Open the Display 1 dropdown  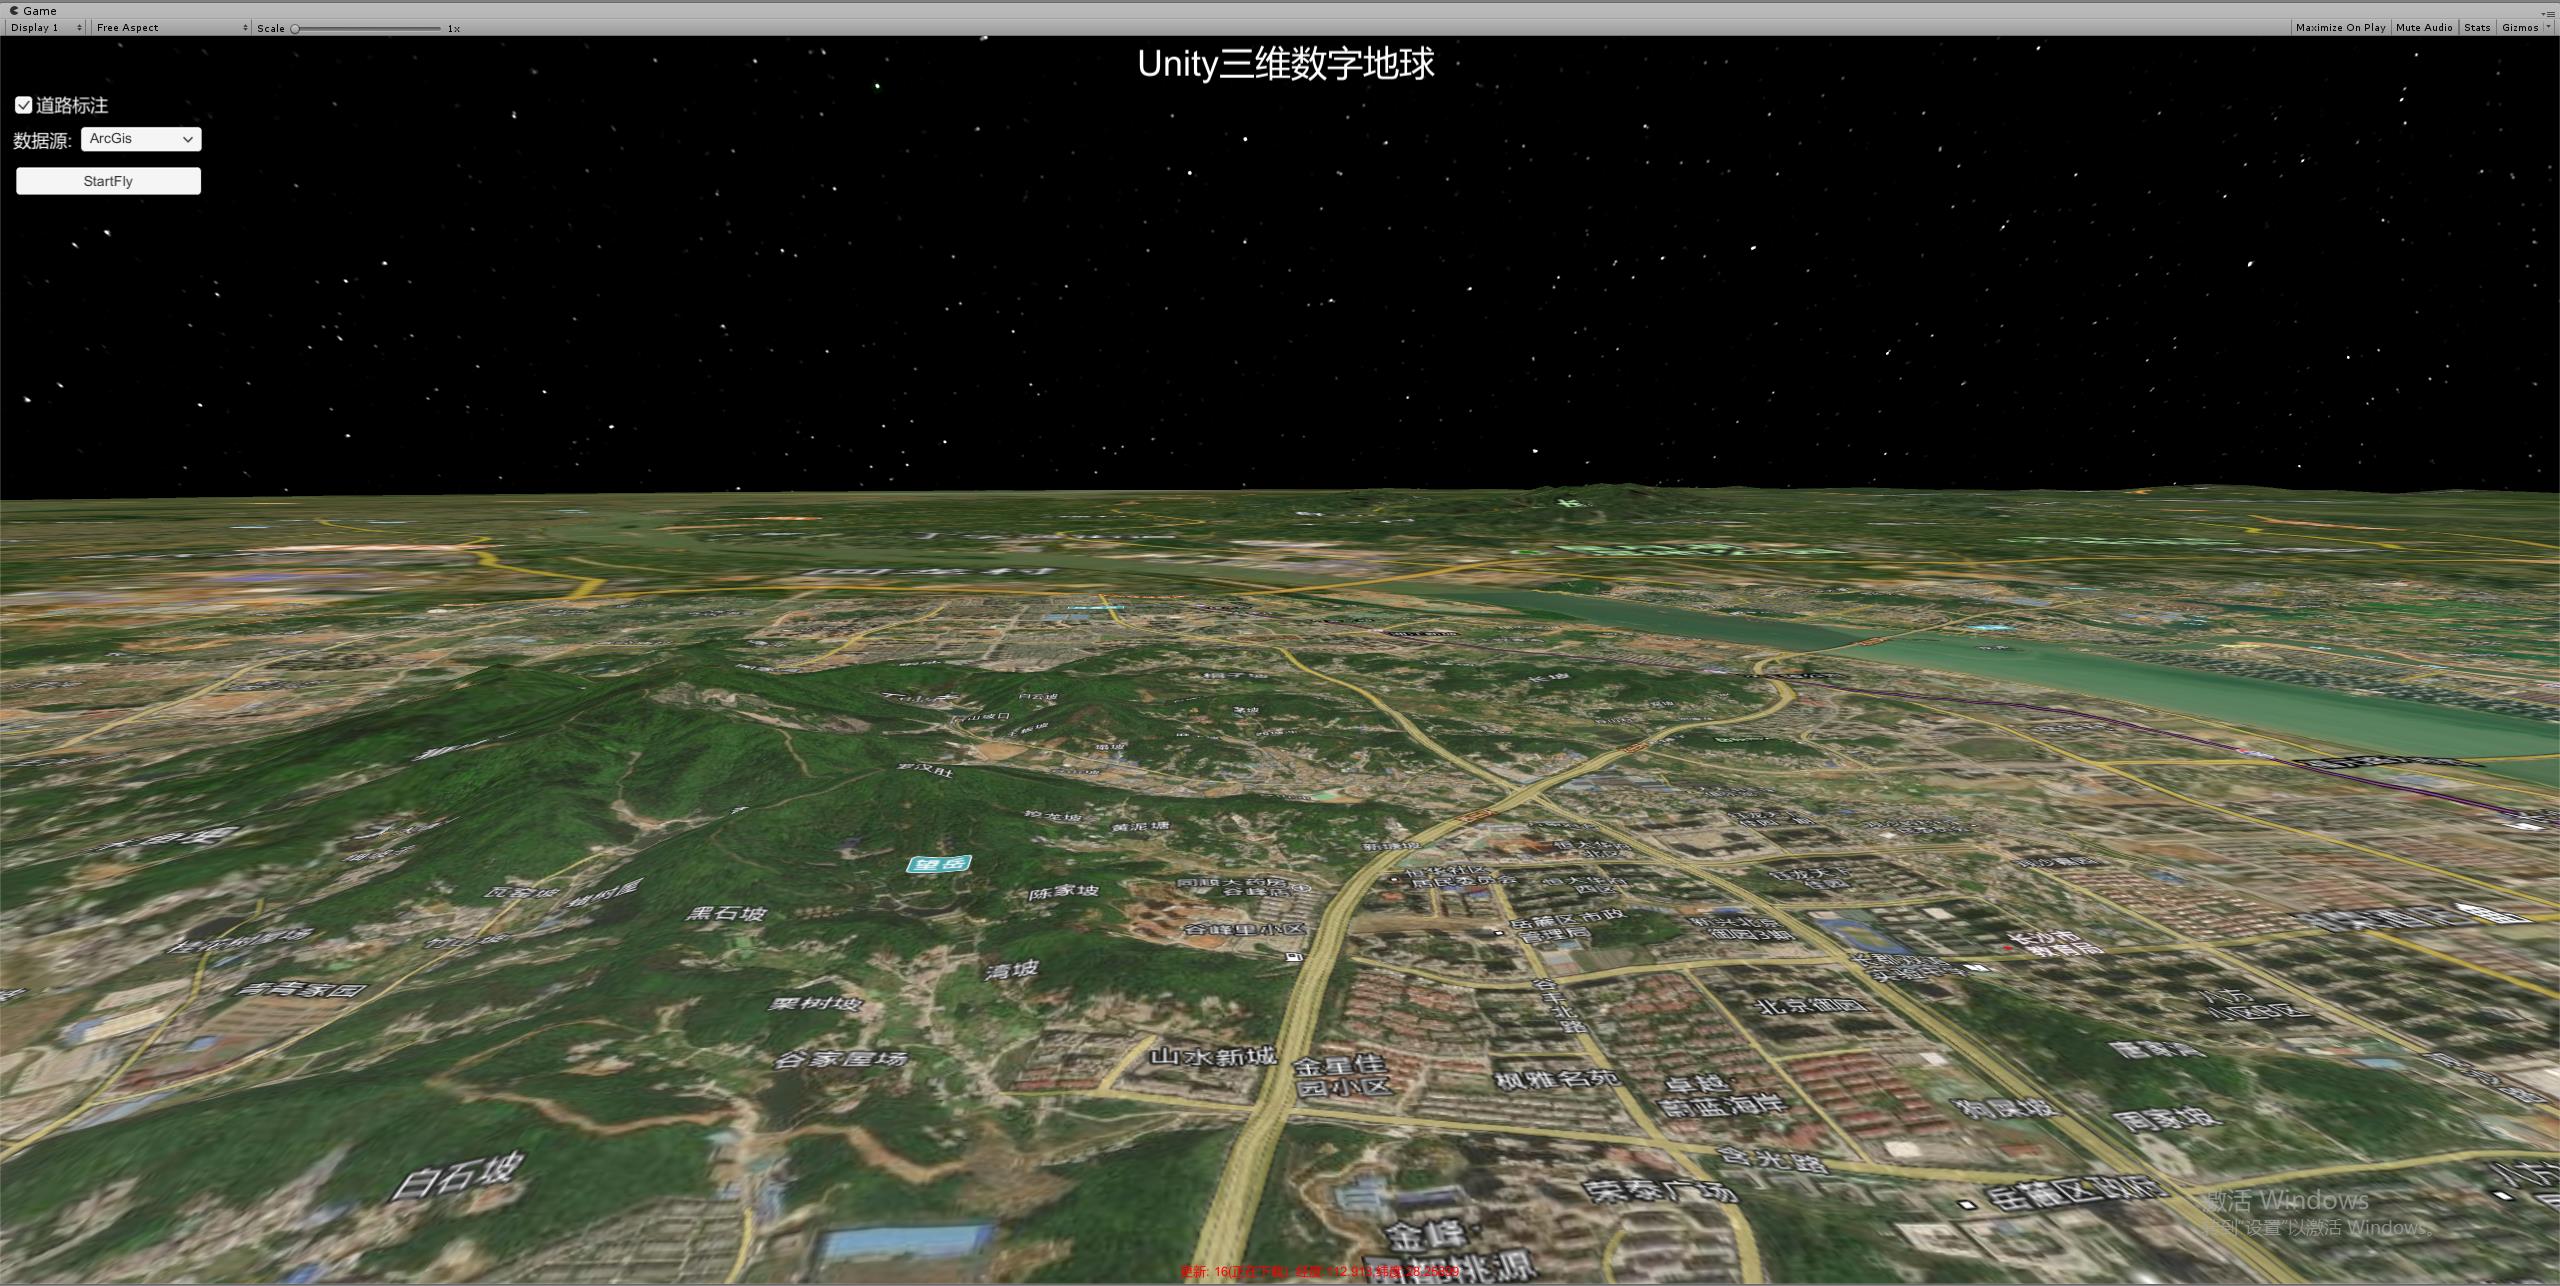coord(46,27)
